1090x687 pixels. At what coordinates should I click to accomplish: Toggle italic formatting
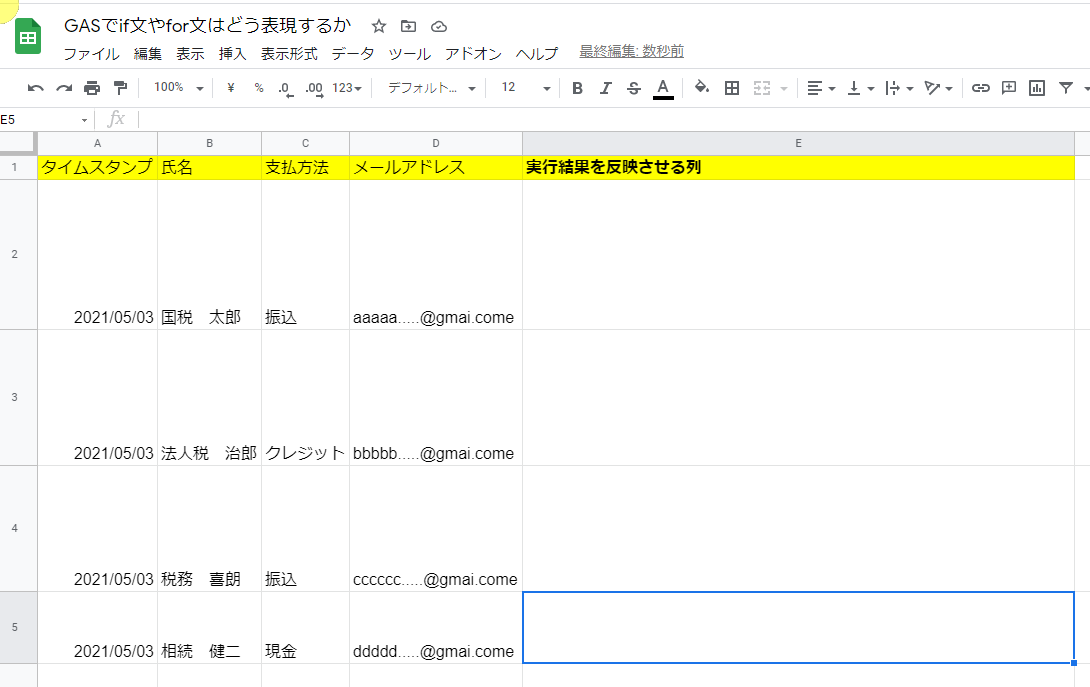pos(605,88)
